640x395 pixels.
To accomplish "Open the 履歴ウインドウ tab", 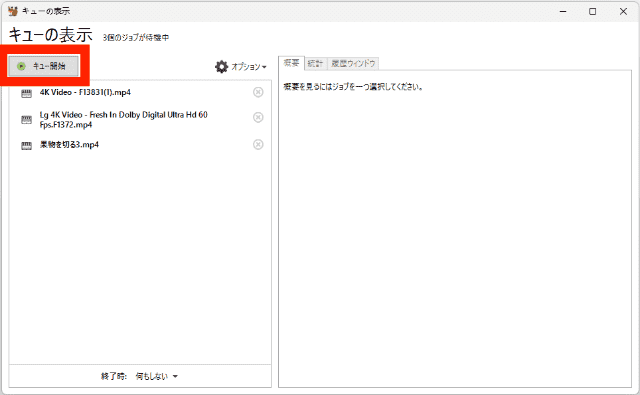I will click(353, 63).
